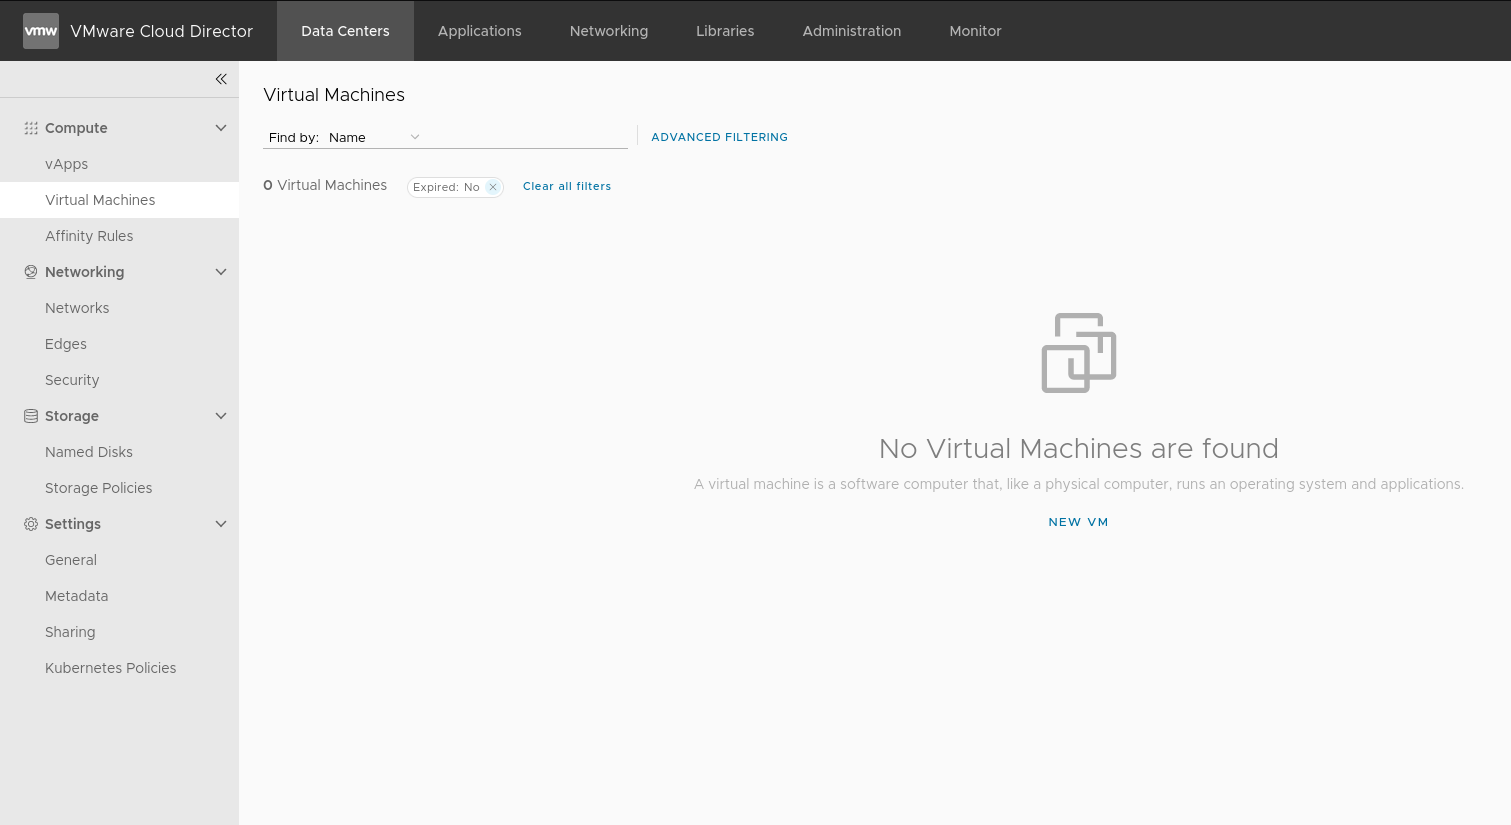This screenshot has width=1511, height=825.
Task: Click the Settings section header label
Action: click(x=73, y=524)
